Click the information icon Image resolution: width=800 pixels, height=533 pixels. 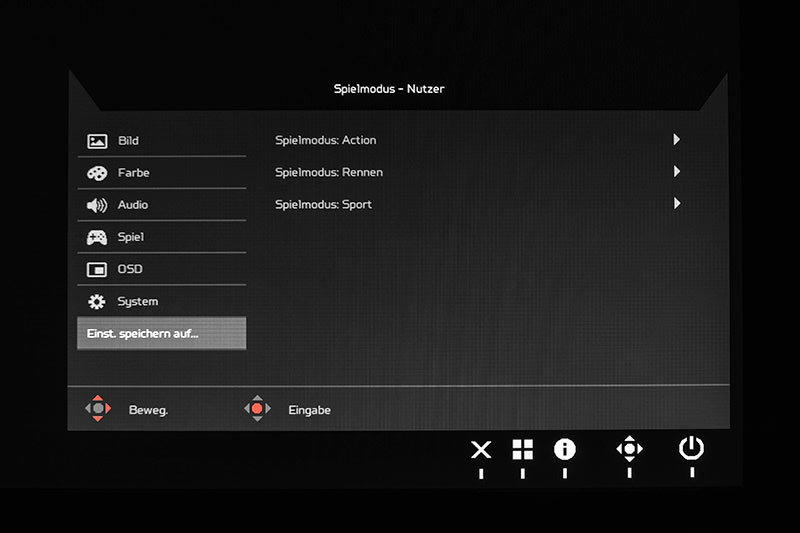(x=564, y=449)
